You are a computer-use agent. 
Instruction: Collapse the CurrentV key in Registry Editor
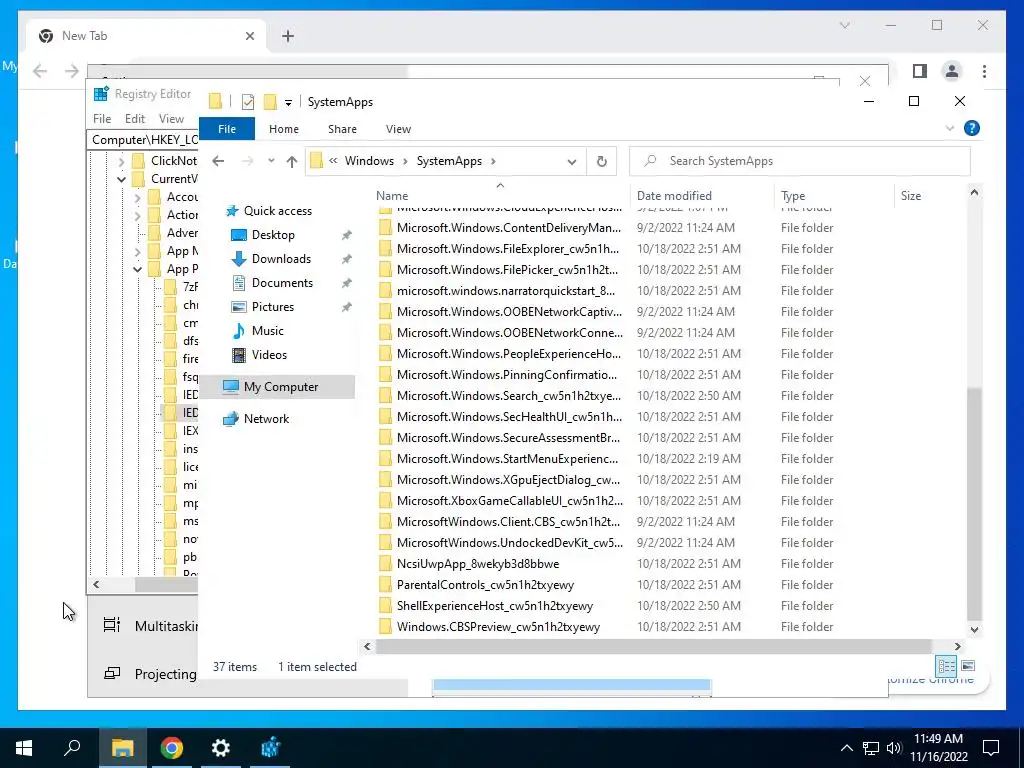tap(121, 179)
